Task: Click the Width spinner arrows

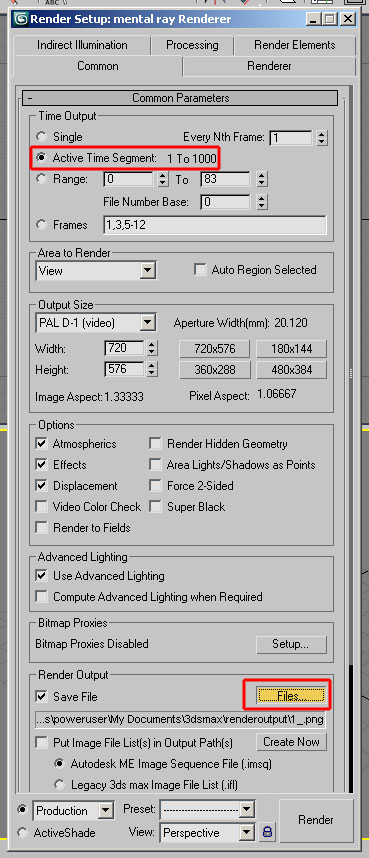Action: (152, 349)
